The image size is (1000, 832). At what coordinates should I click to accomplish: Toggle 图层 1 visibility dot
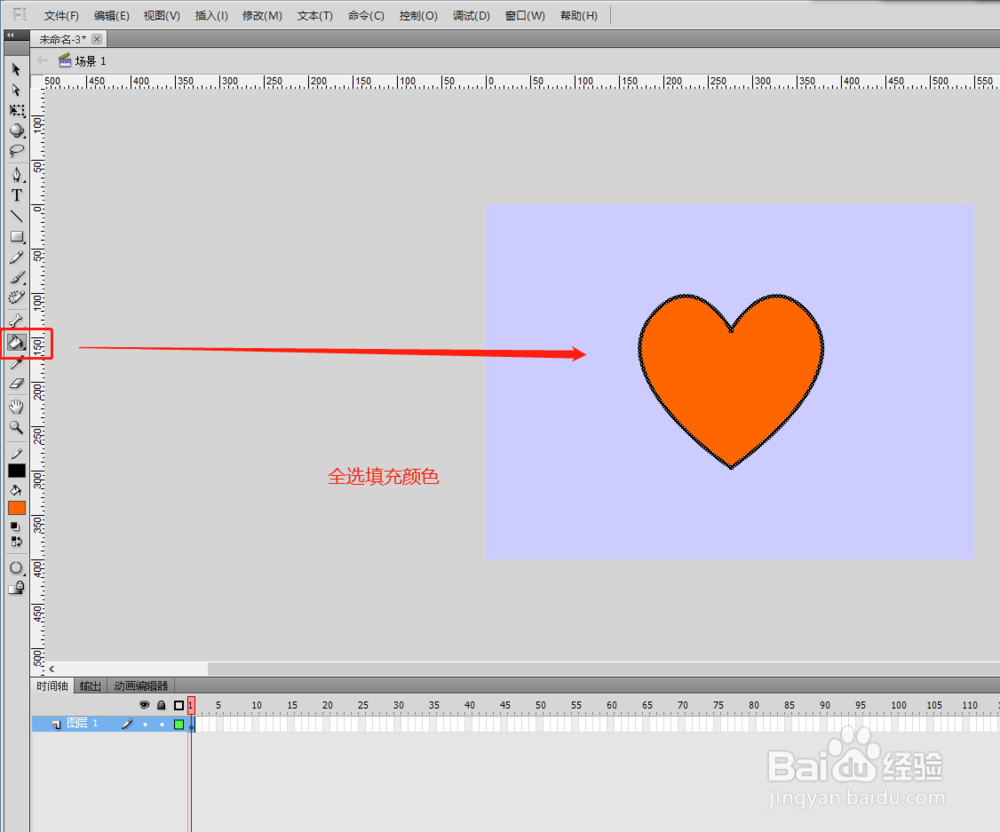[145, 724]
